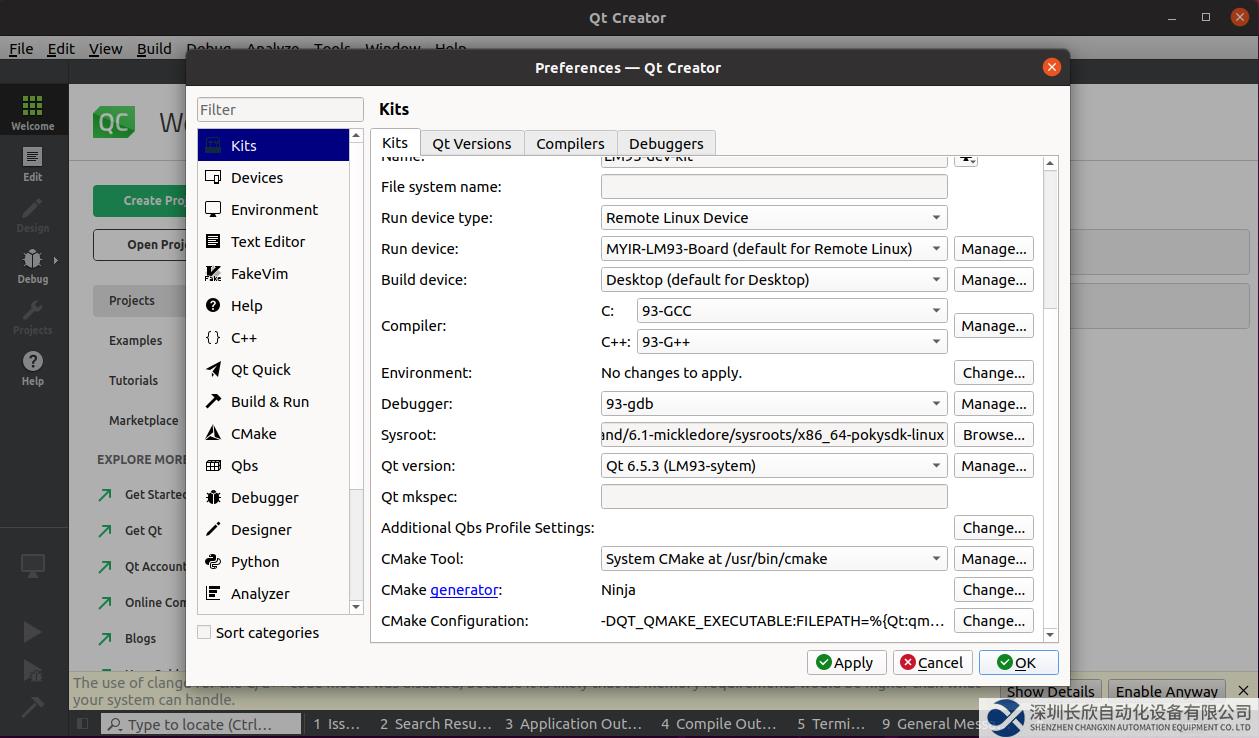
Task: Switch to Design mode in the mode bar
Action: point(33,215)
